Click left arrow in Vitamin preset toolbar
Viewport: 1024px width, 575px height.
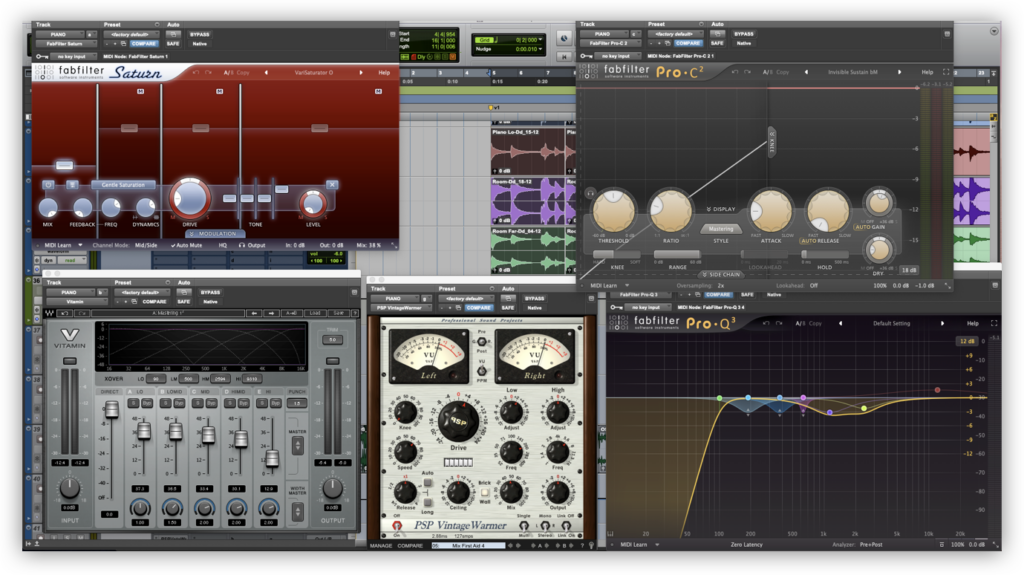click(255, 313)
